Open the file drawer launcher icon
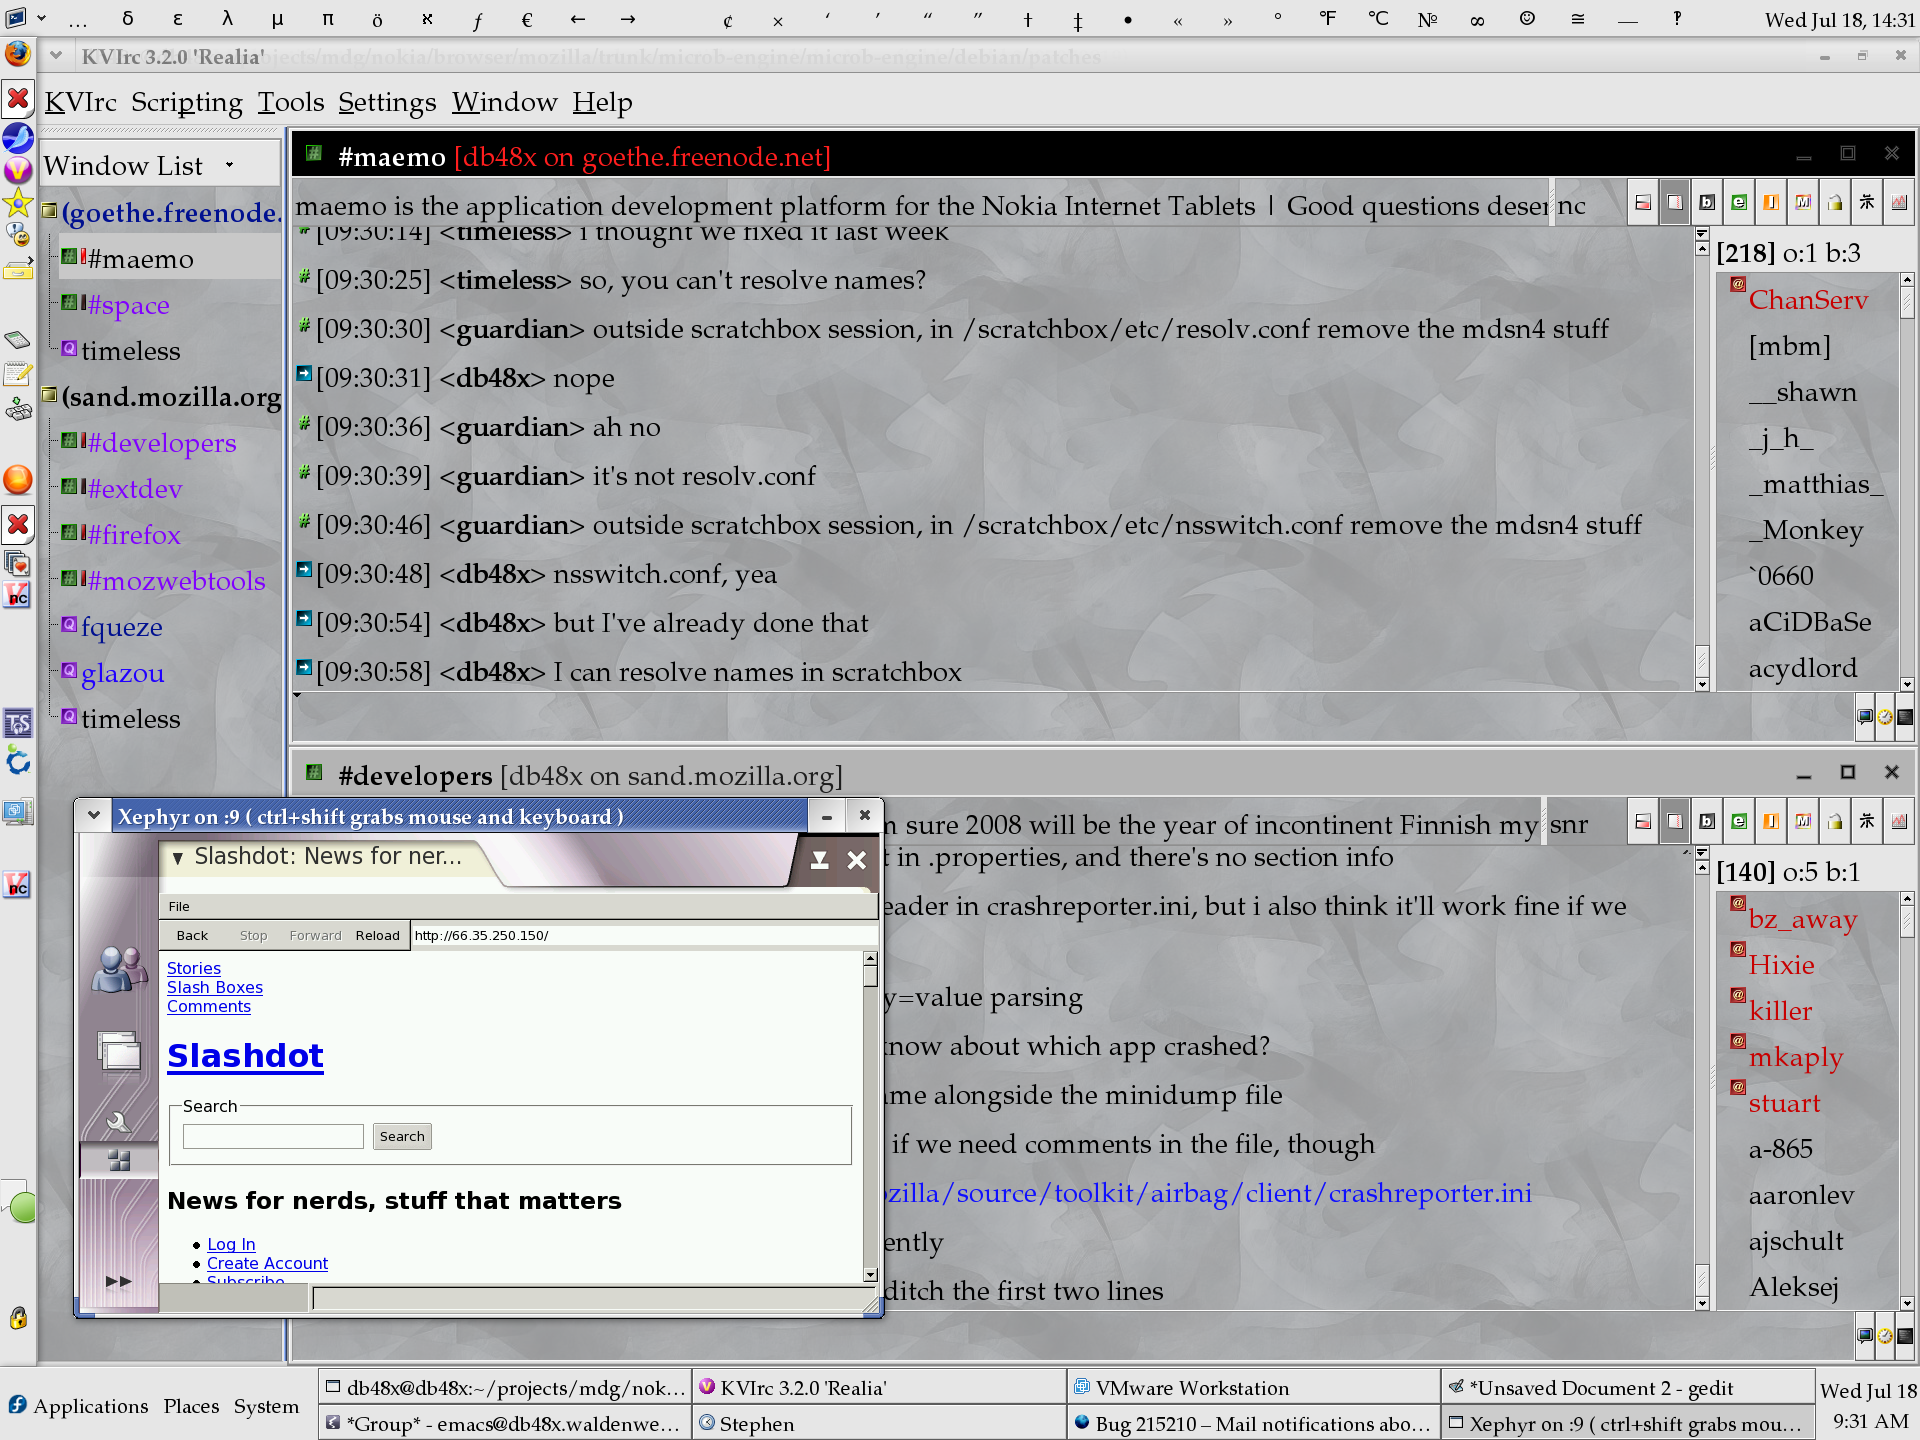Viewport: 1920px width, 1440px height. pos(18,269)
